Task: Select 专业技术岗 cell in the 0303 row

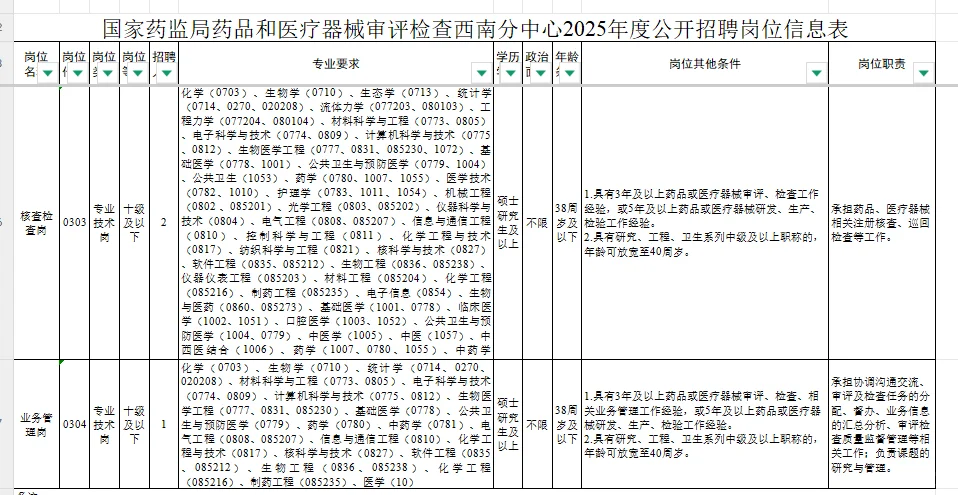Action: [x=104, y=223]
